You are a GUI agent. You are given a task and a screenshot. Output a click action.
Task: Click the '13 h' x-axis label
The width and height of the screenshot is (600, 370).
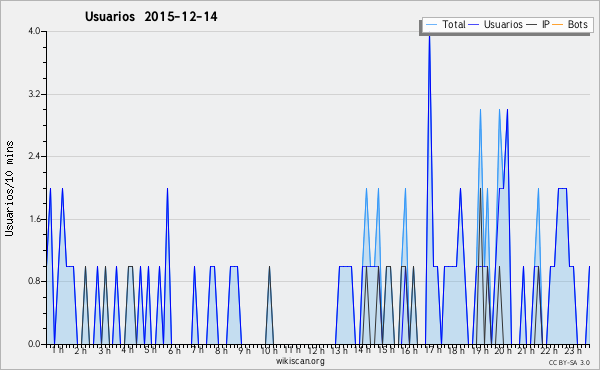(x=339, y=351)
